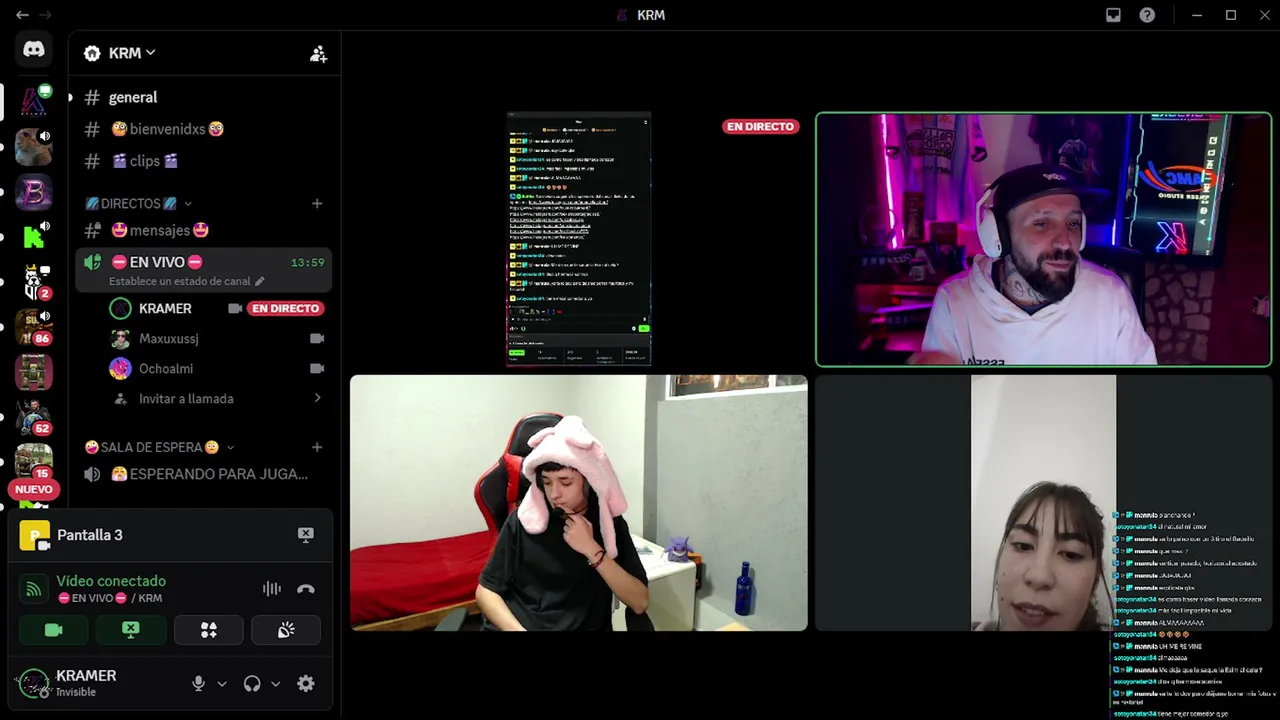Open the yellow Pantalla 3 stream icon
Image resolution: width=1280 pixels, height=720 pixels.
pos(34,535)
